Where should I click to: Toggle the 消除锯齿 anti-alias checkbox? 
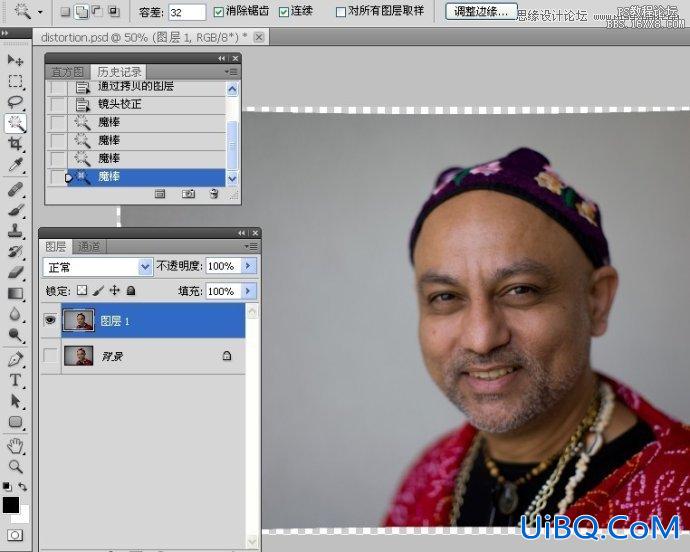tap(218, 12)
